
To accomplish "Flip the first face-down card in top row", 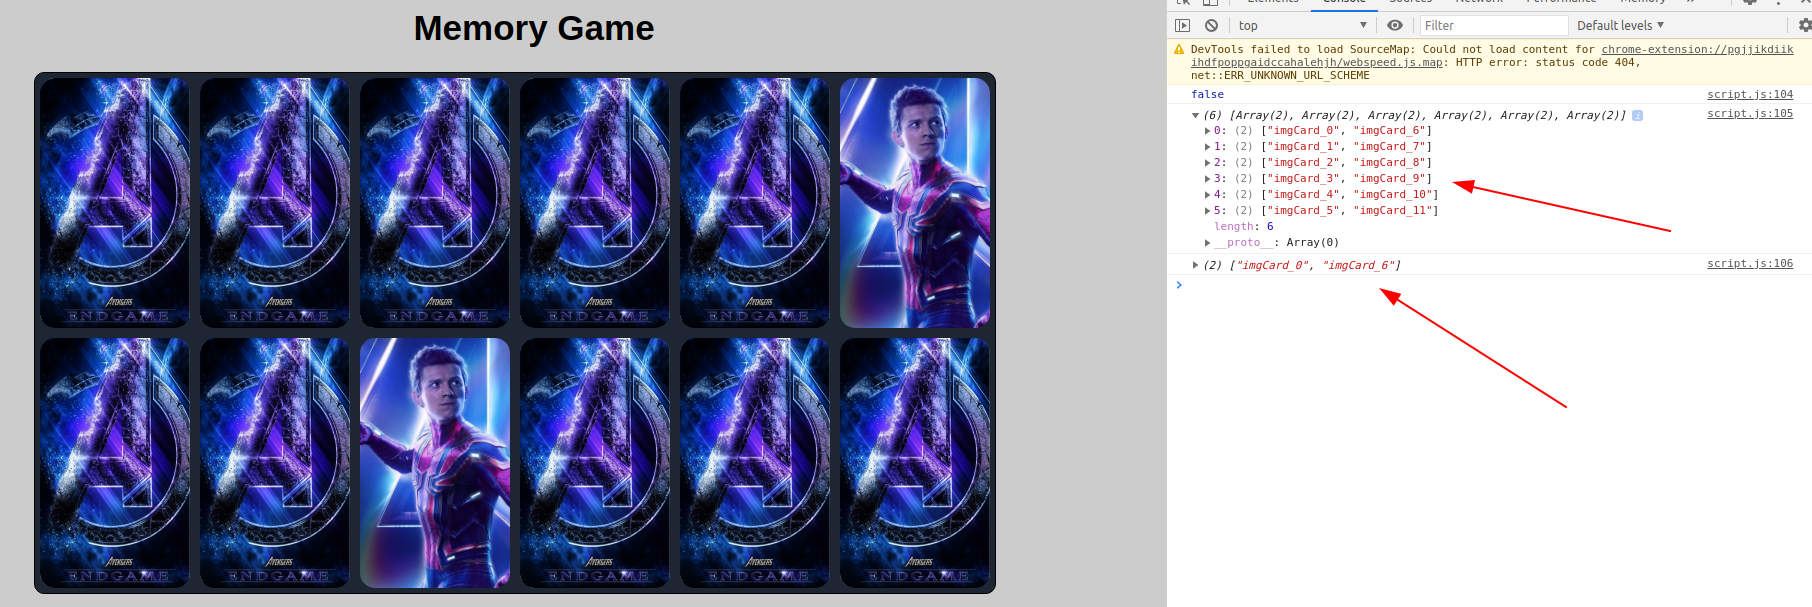I will [x=115, y=203].
